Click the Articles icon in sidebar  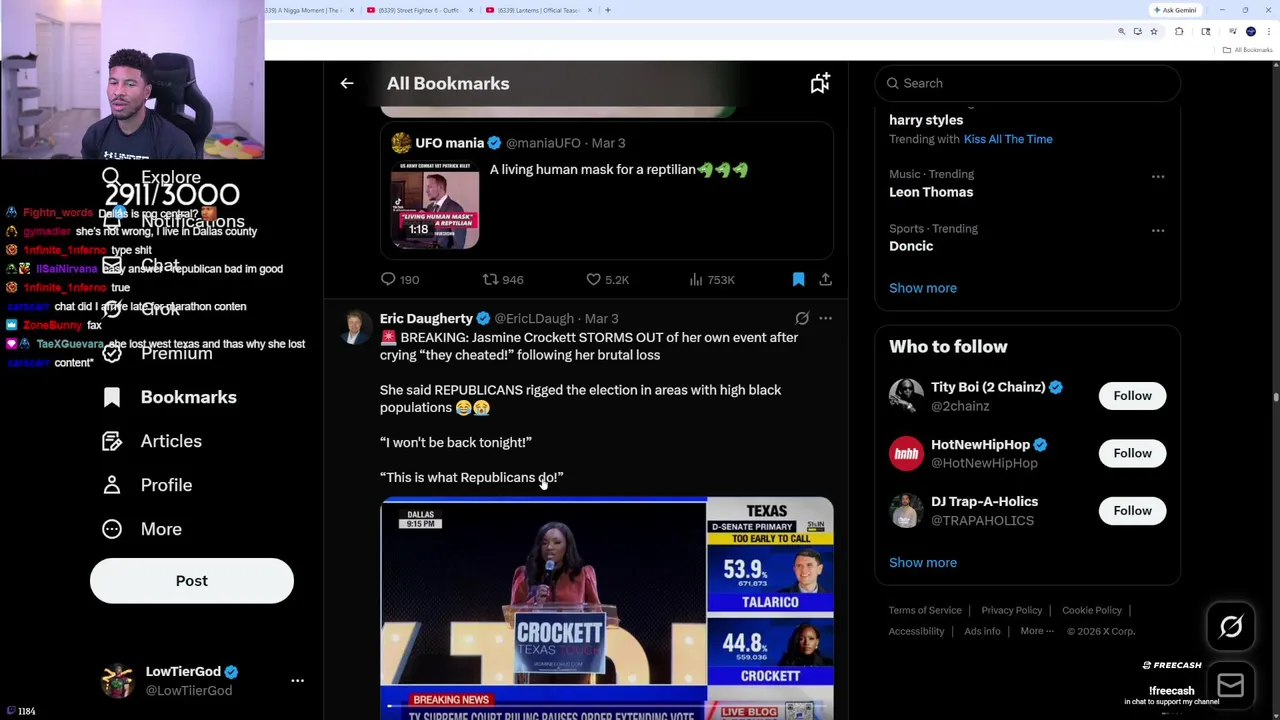[112, 441]
